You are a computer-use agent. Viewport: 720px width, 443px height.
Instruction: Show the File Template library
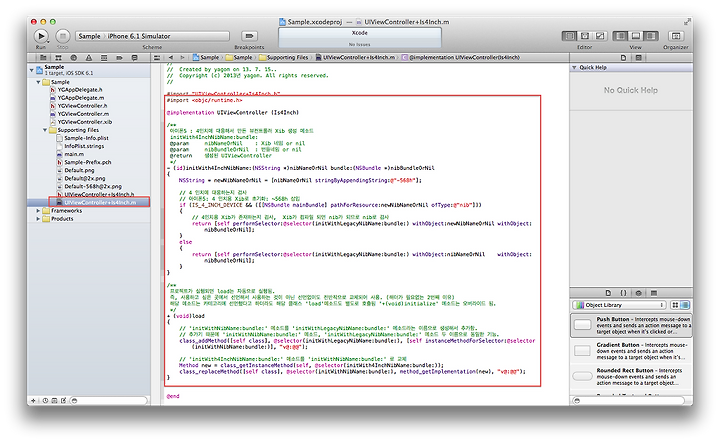tap(608, 293)
